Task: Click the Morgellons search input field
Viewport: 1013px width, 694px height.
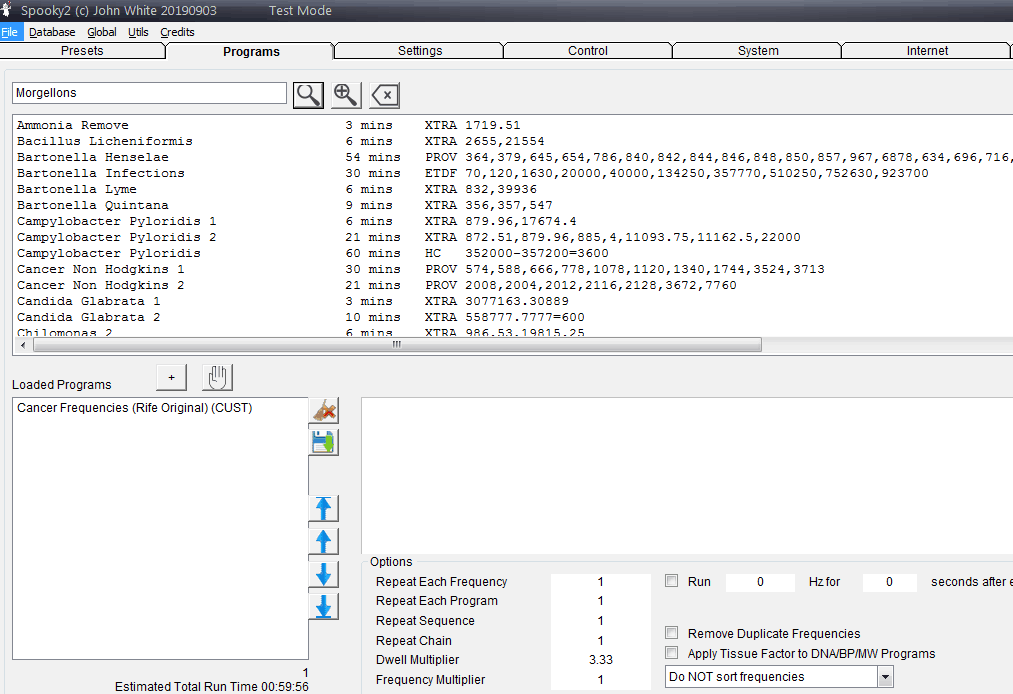Action: click(149, 93)
